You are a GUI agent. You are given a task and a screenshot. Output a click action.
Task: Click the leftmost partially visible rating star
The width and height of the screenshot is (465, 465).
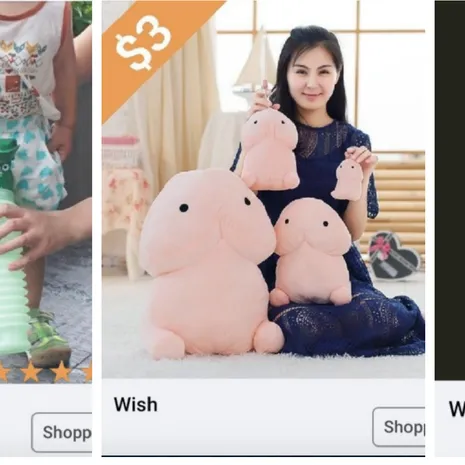(3, 371)
